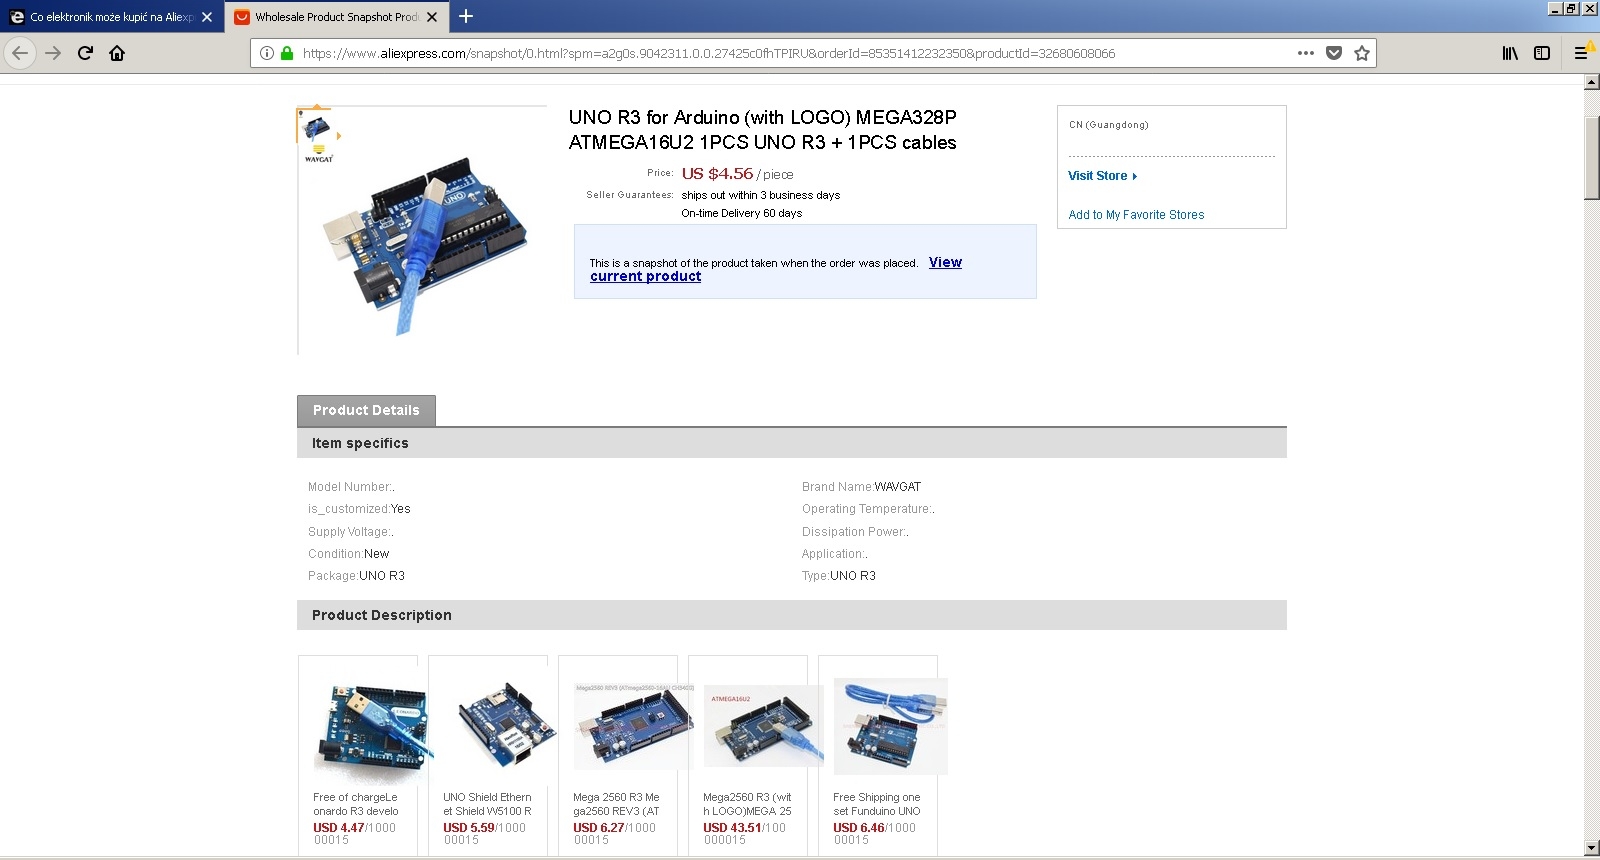Click the 'On-time Delivery 60 days' text
Screen dimensions: 1600x860
[x=742, y=213]
